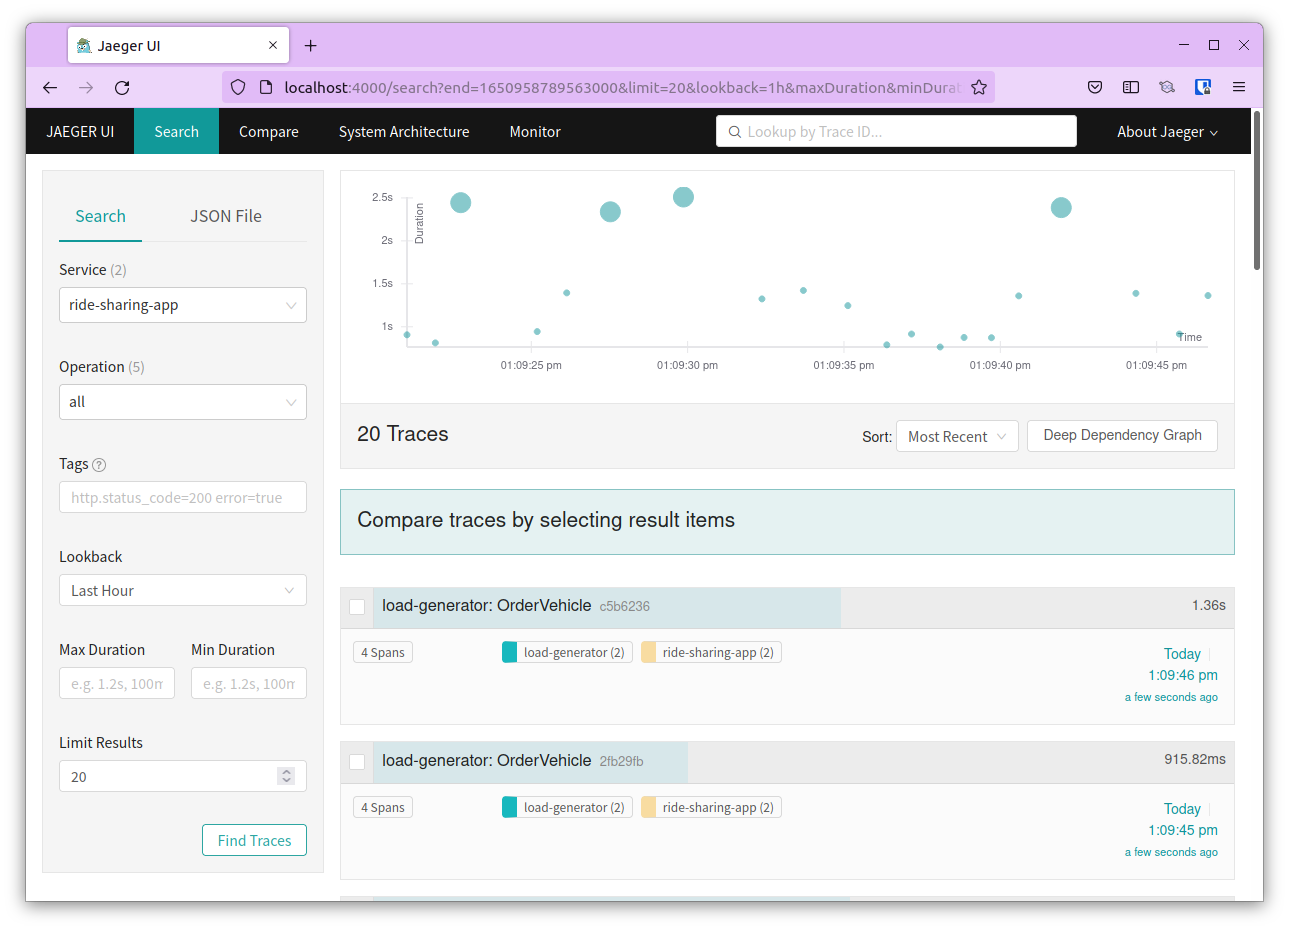This screenshot has height=930, width=1289.
Task: Click the large scatter dot nearest 01:09:30 pm
Action: click(683, 197)
